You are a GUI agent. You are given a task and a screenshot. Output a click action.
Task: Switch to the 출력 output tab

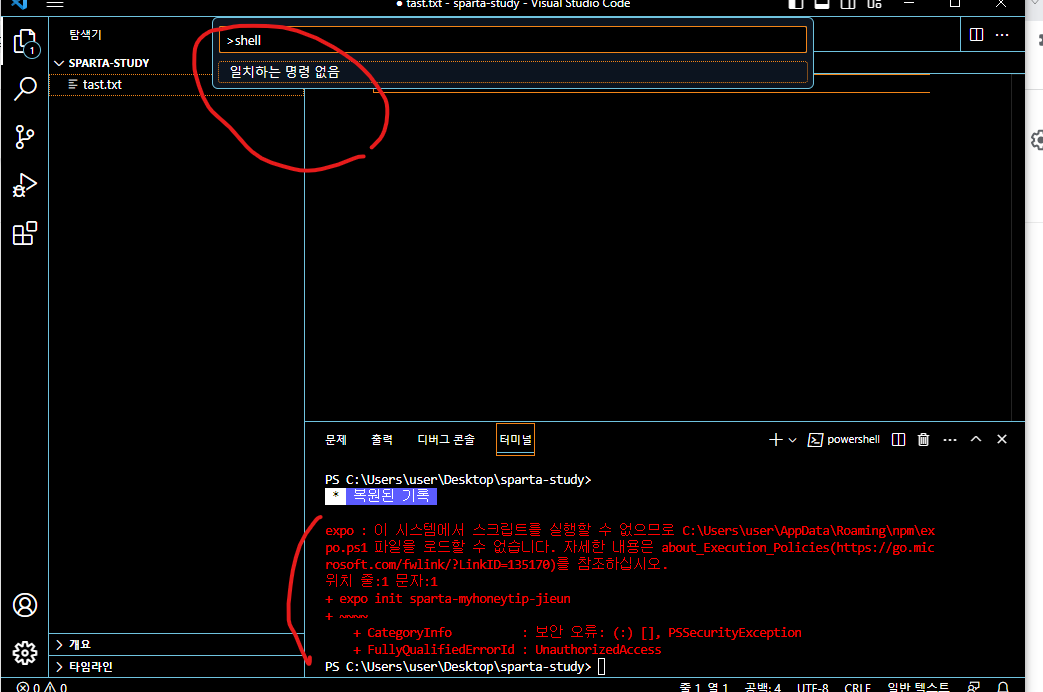pyautogui.click(x=382, y=440)
